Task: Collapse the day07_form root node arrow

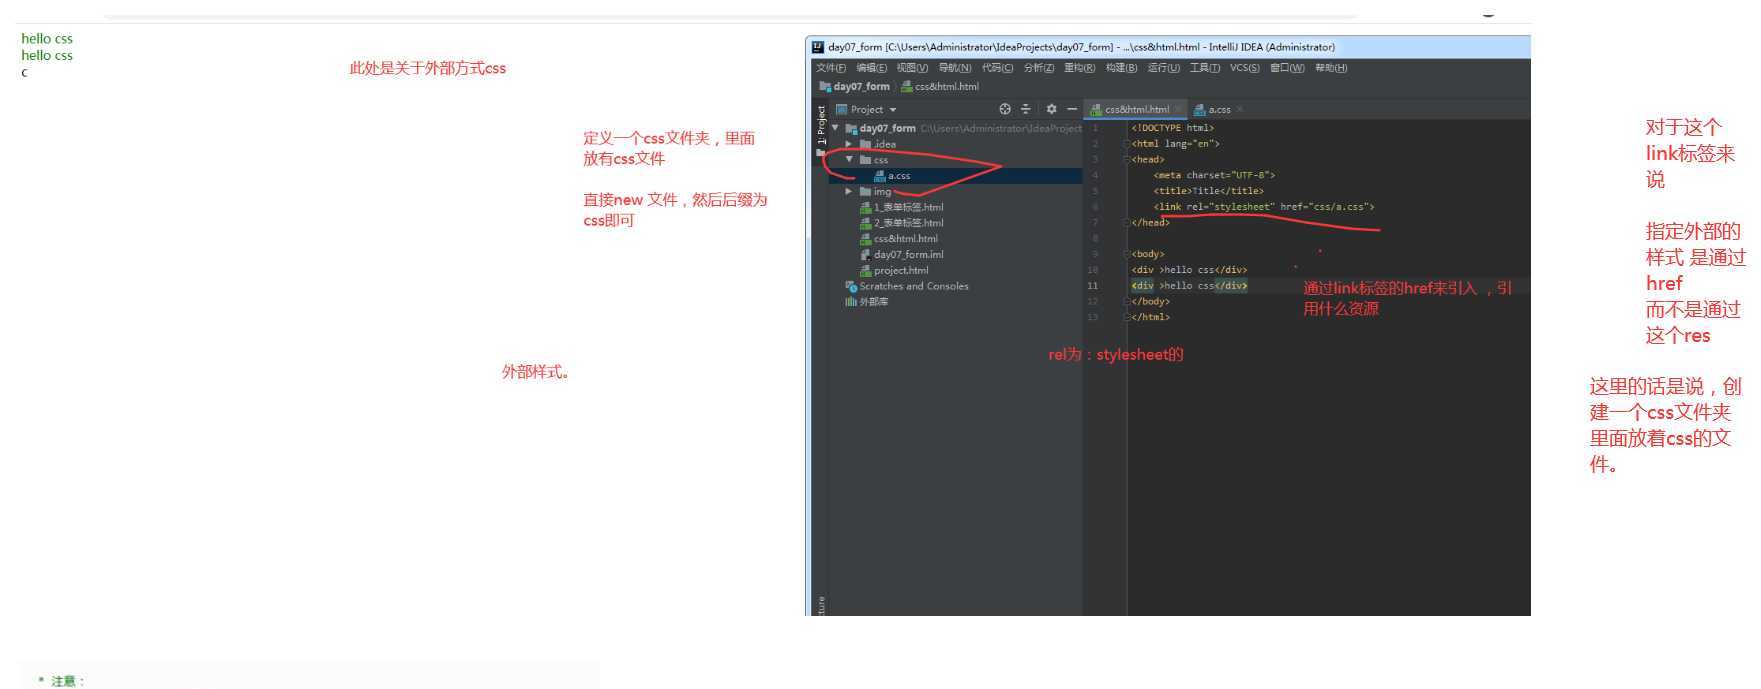Action: (835, 128)
